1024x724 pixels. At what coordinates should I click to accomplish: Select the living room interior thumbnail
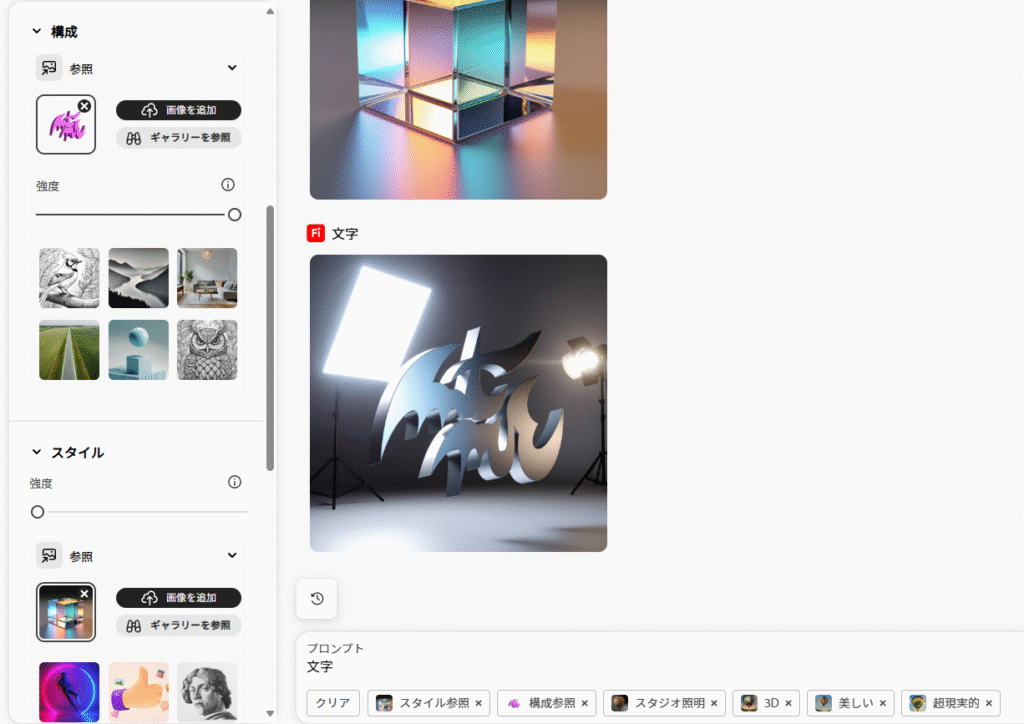pyautogui.click(x=207, y=278)
